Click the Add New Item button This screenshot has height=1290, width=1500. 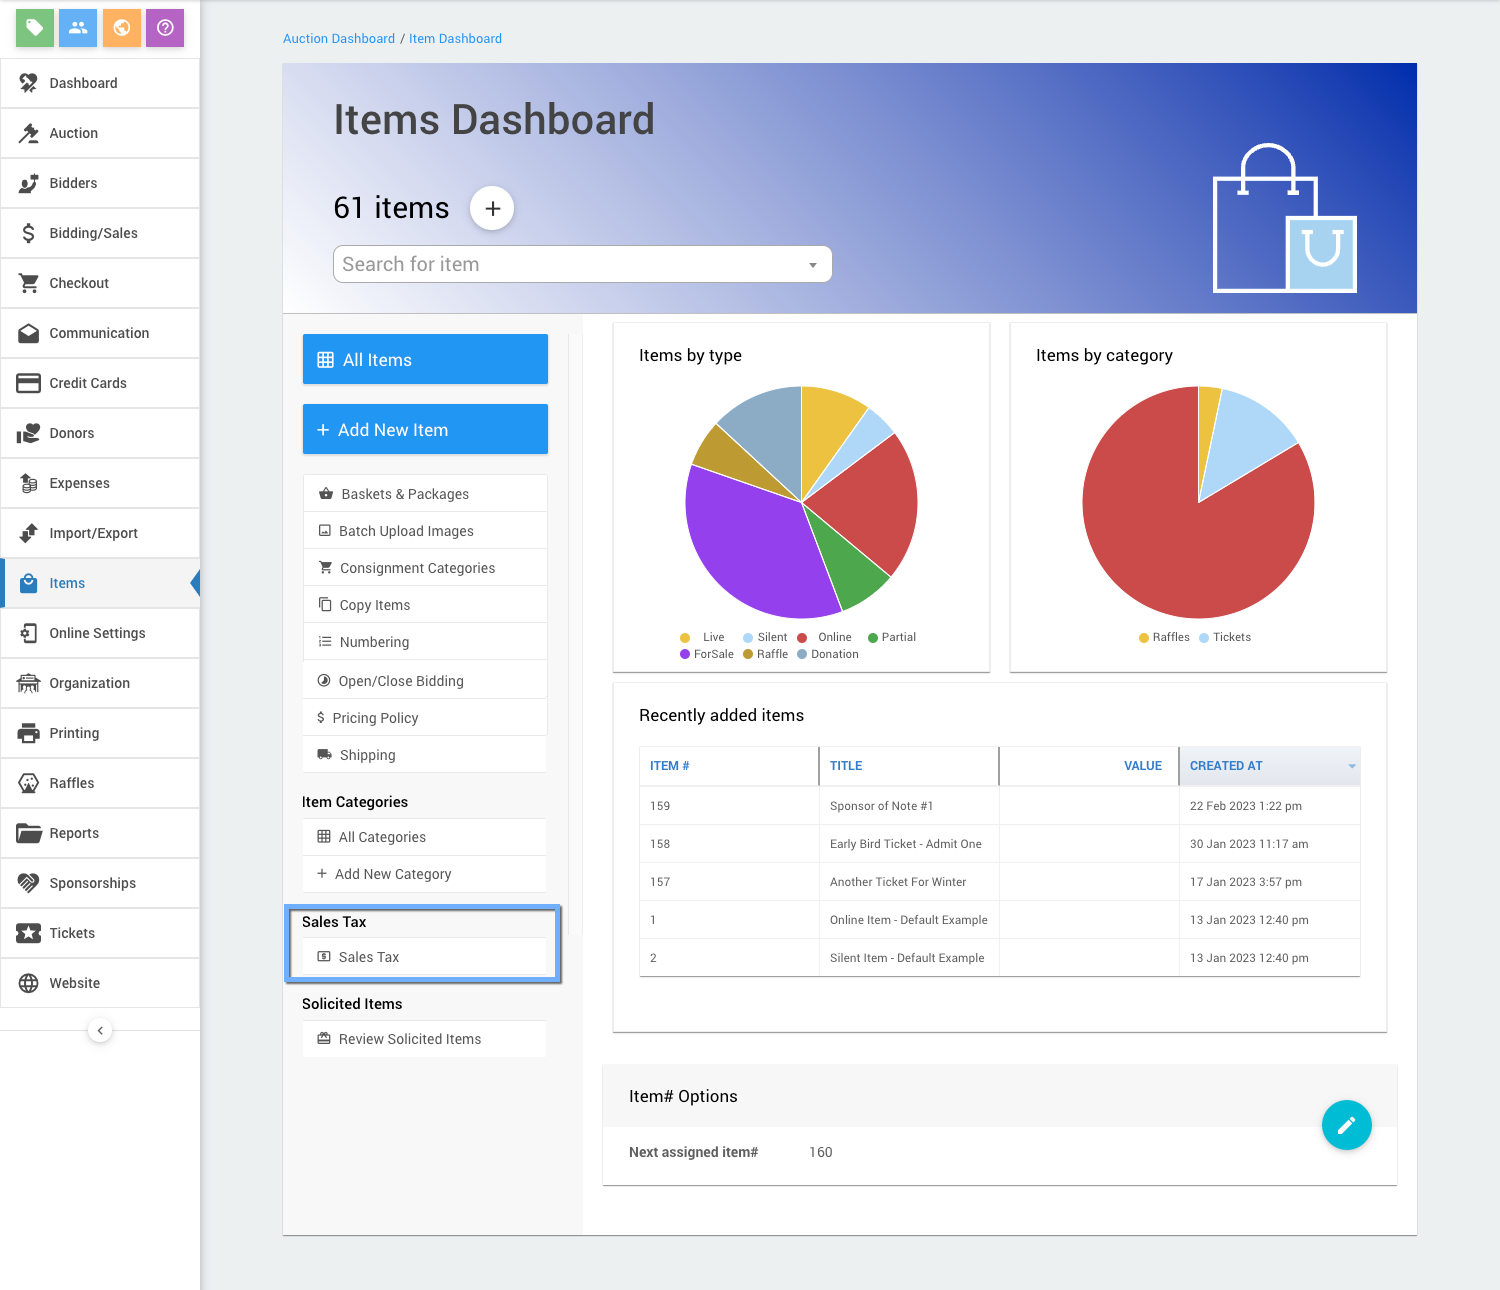[x=425, y=430]
